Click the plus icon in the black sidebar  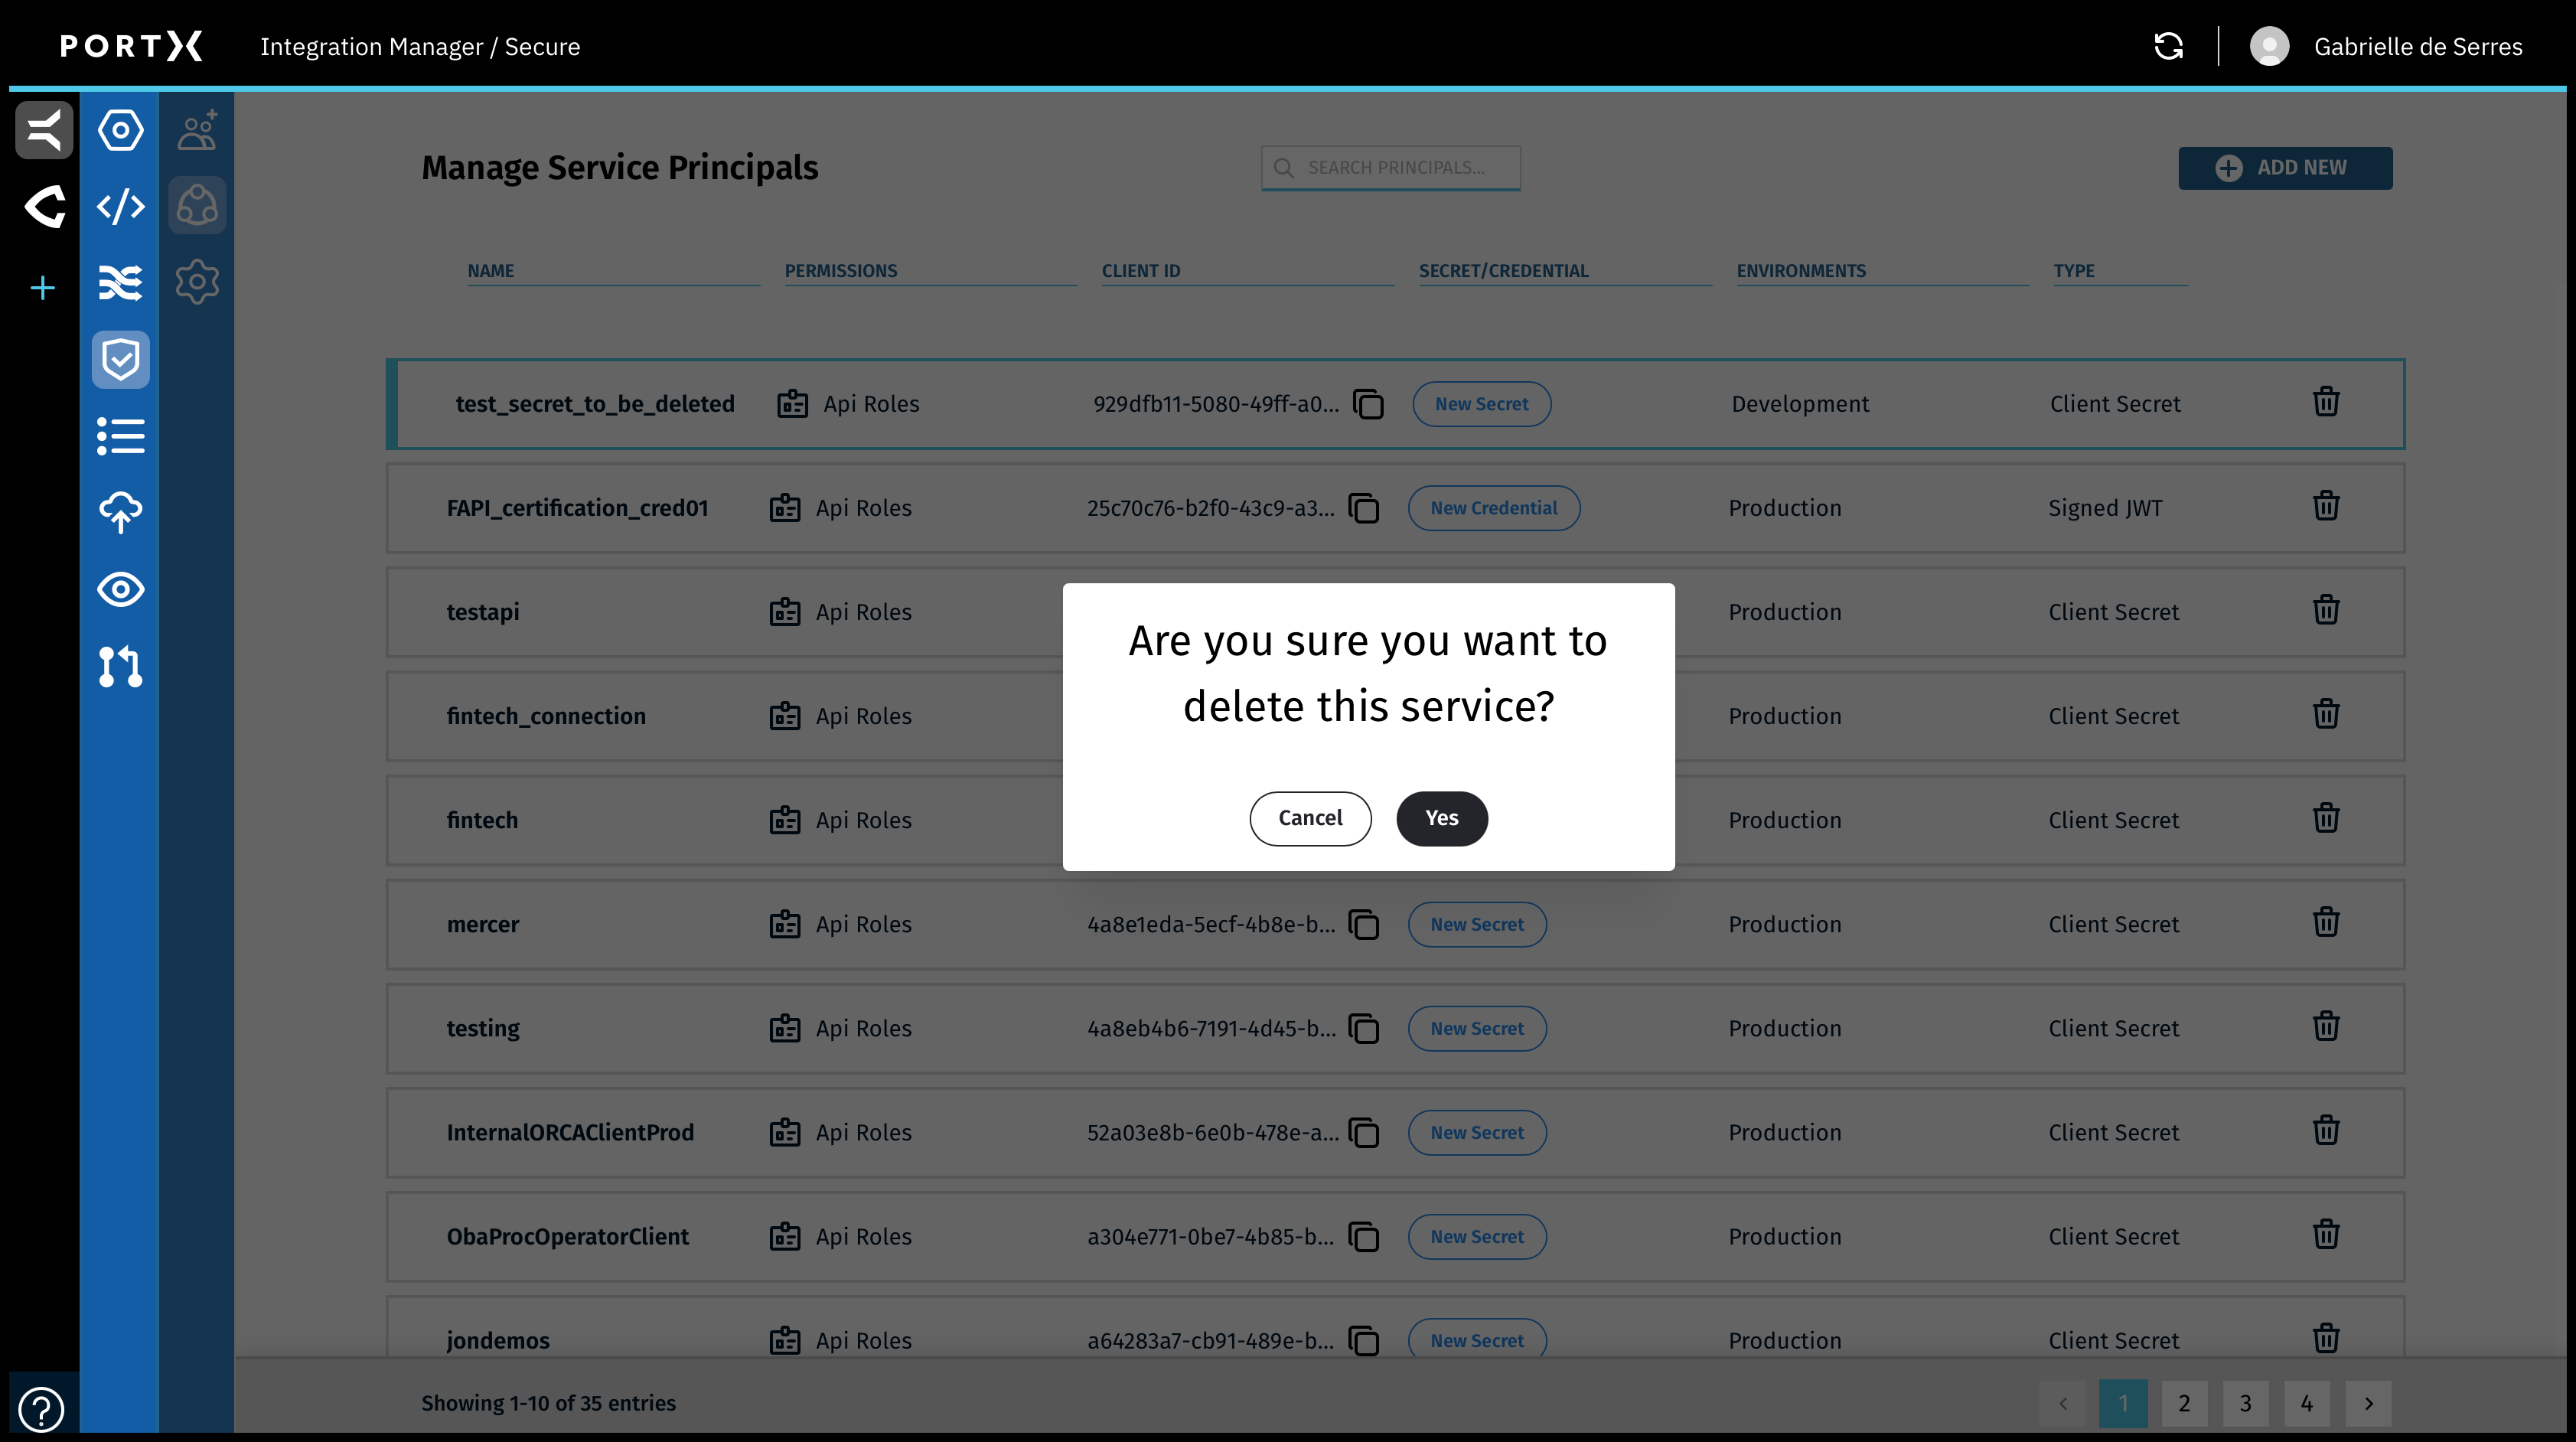click(x=43, y=288)
